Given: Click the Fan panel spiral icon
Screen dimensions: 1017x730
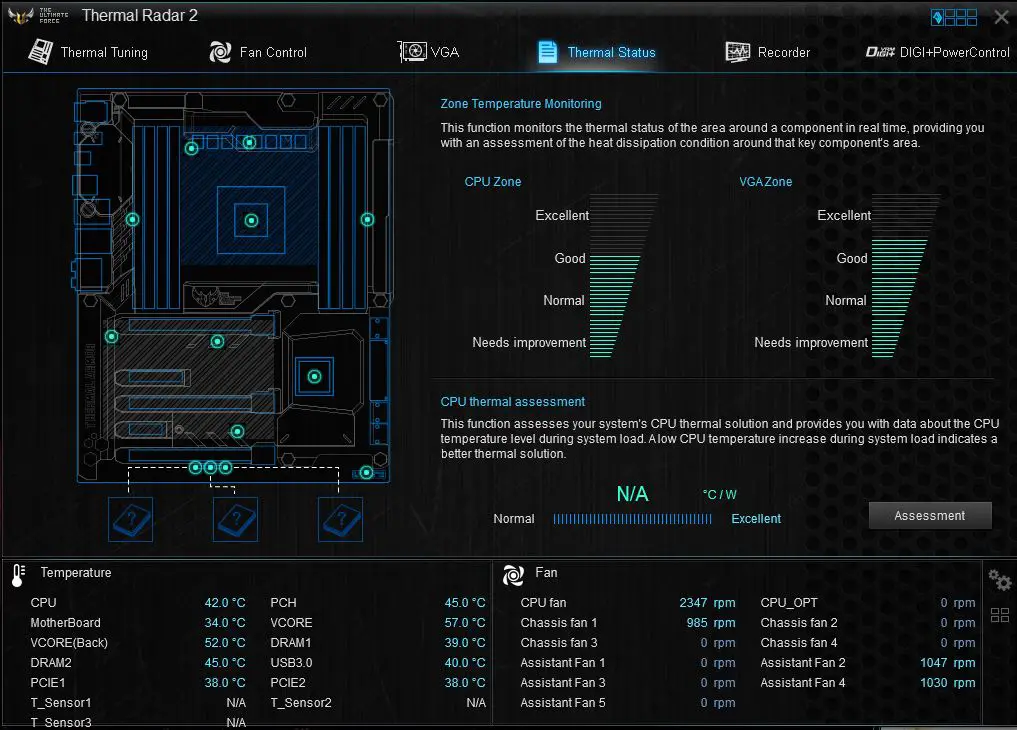Looking at the screenshot, I should coord(513,574).
